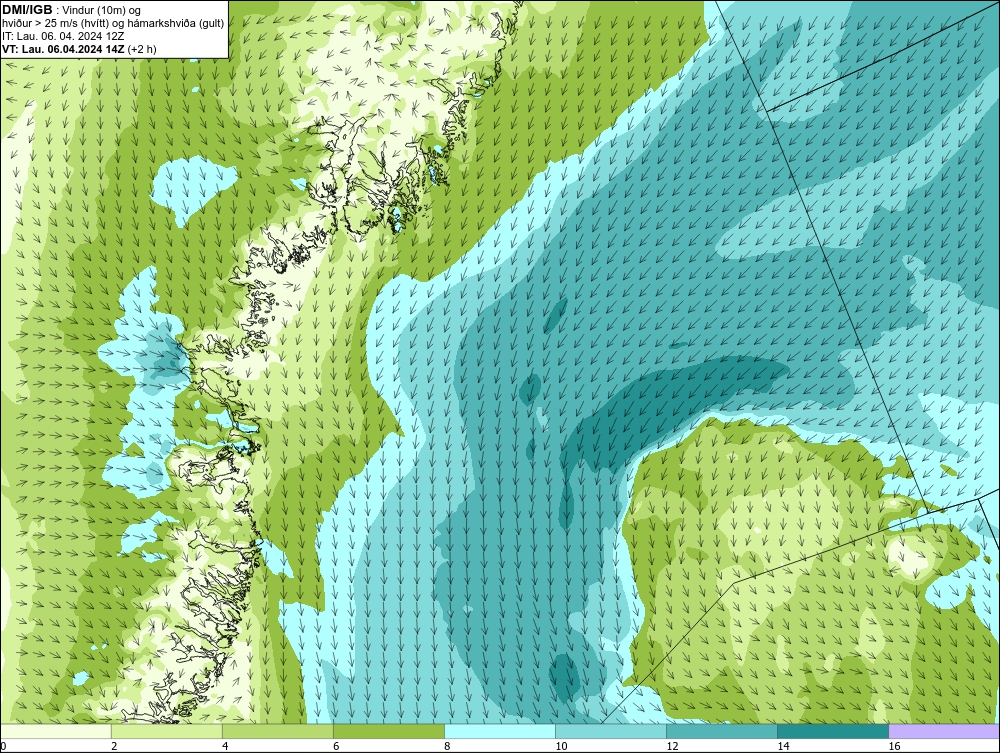
Task: Click the 14–16 dark teal legend swatch
Action: click(x=832, y=731)
